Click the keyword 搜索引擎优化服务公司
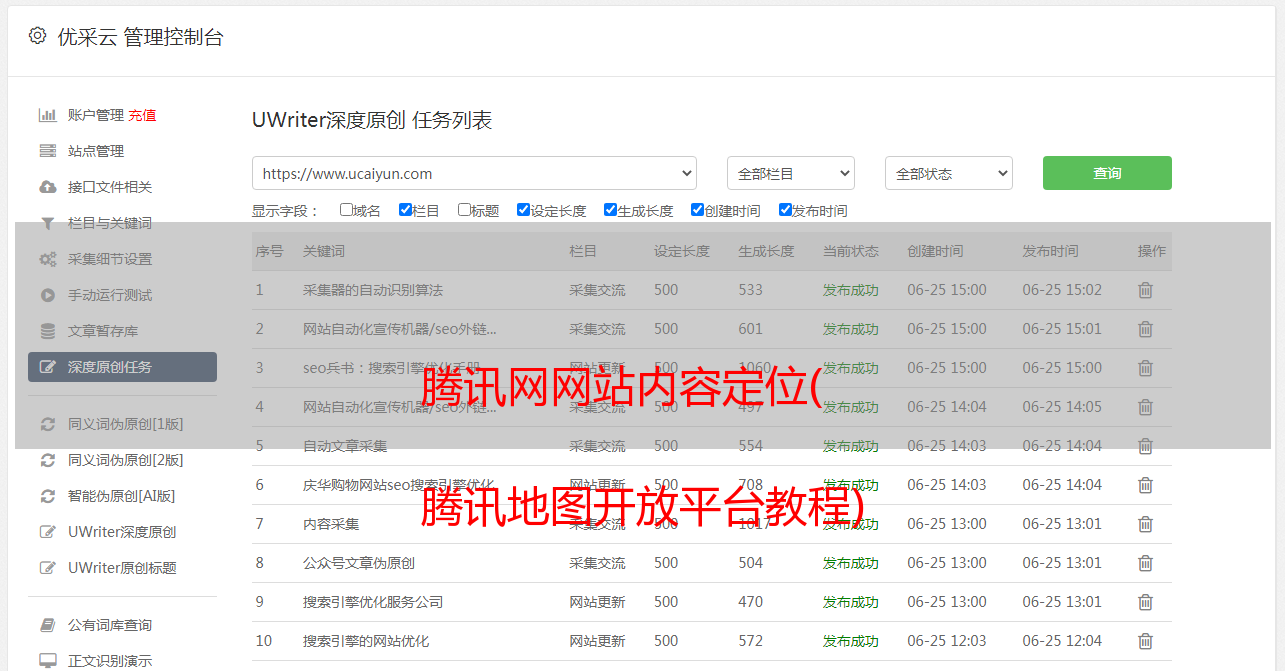The image size is (1285, 671). click(373, 602)
